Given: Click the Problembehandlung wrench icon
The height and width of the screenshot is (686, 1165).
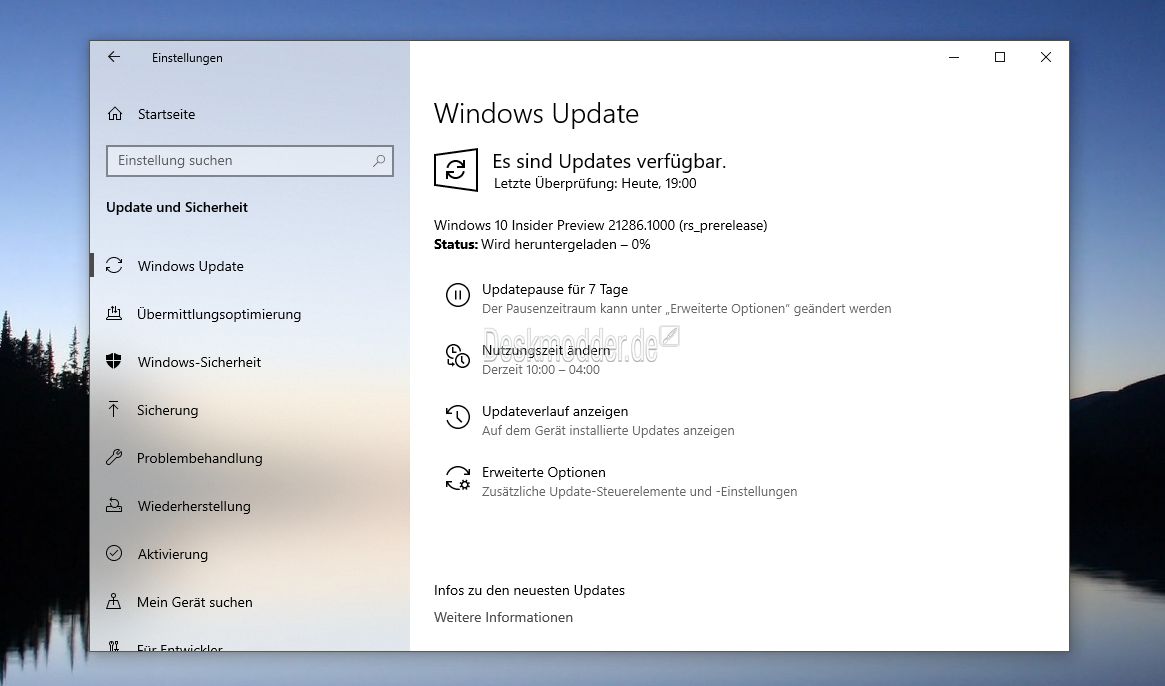Looking at the screenshot, I should (114, 457).
